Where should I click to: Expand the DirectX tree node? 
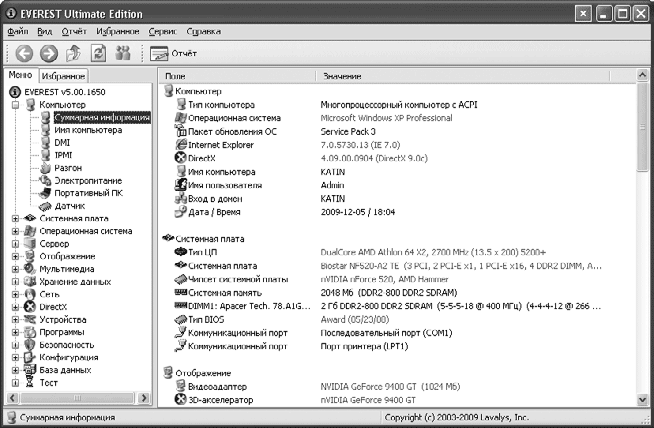(x=16, y=307)
